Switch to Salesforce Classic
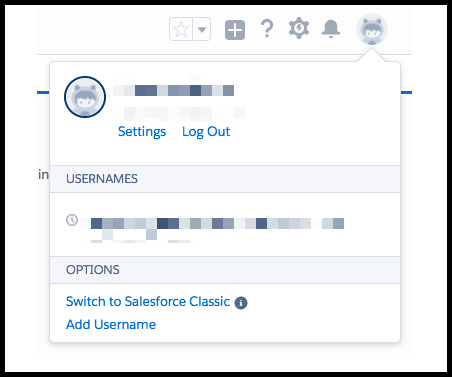452x377 pixels. tap(148, 301)
